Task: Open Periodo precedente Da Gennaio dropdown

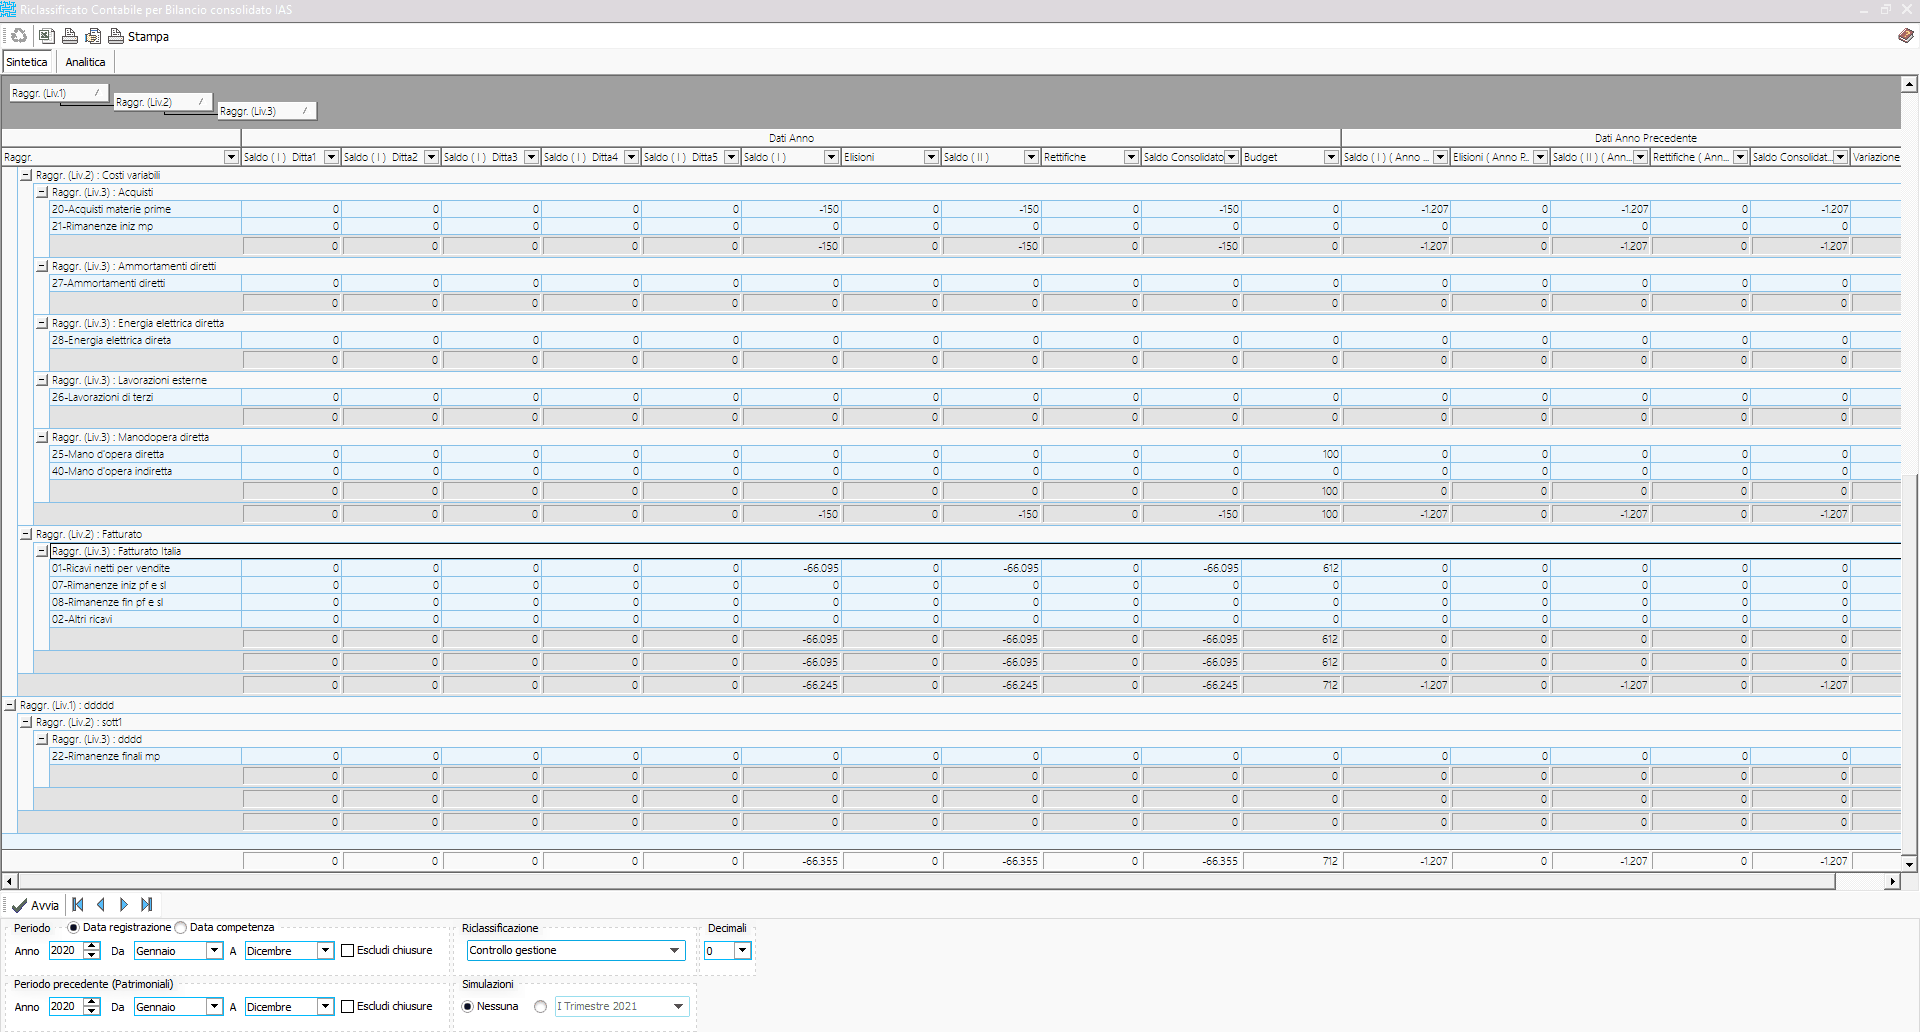Action: [214, 1007]
